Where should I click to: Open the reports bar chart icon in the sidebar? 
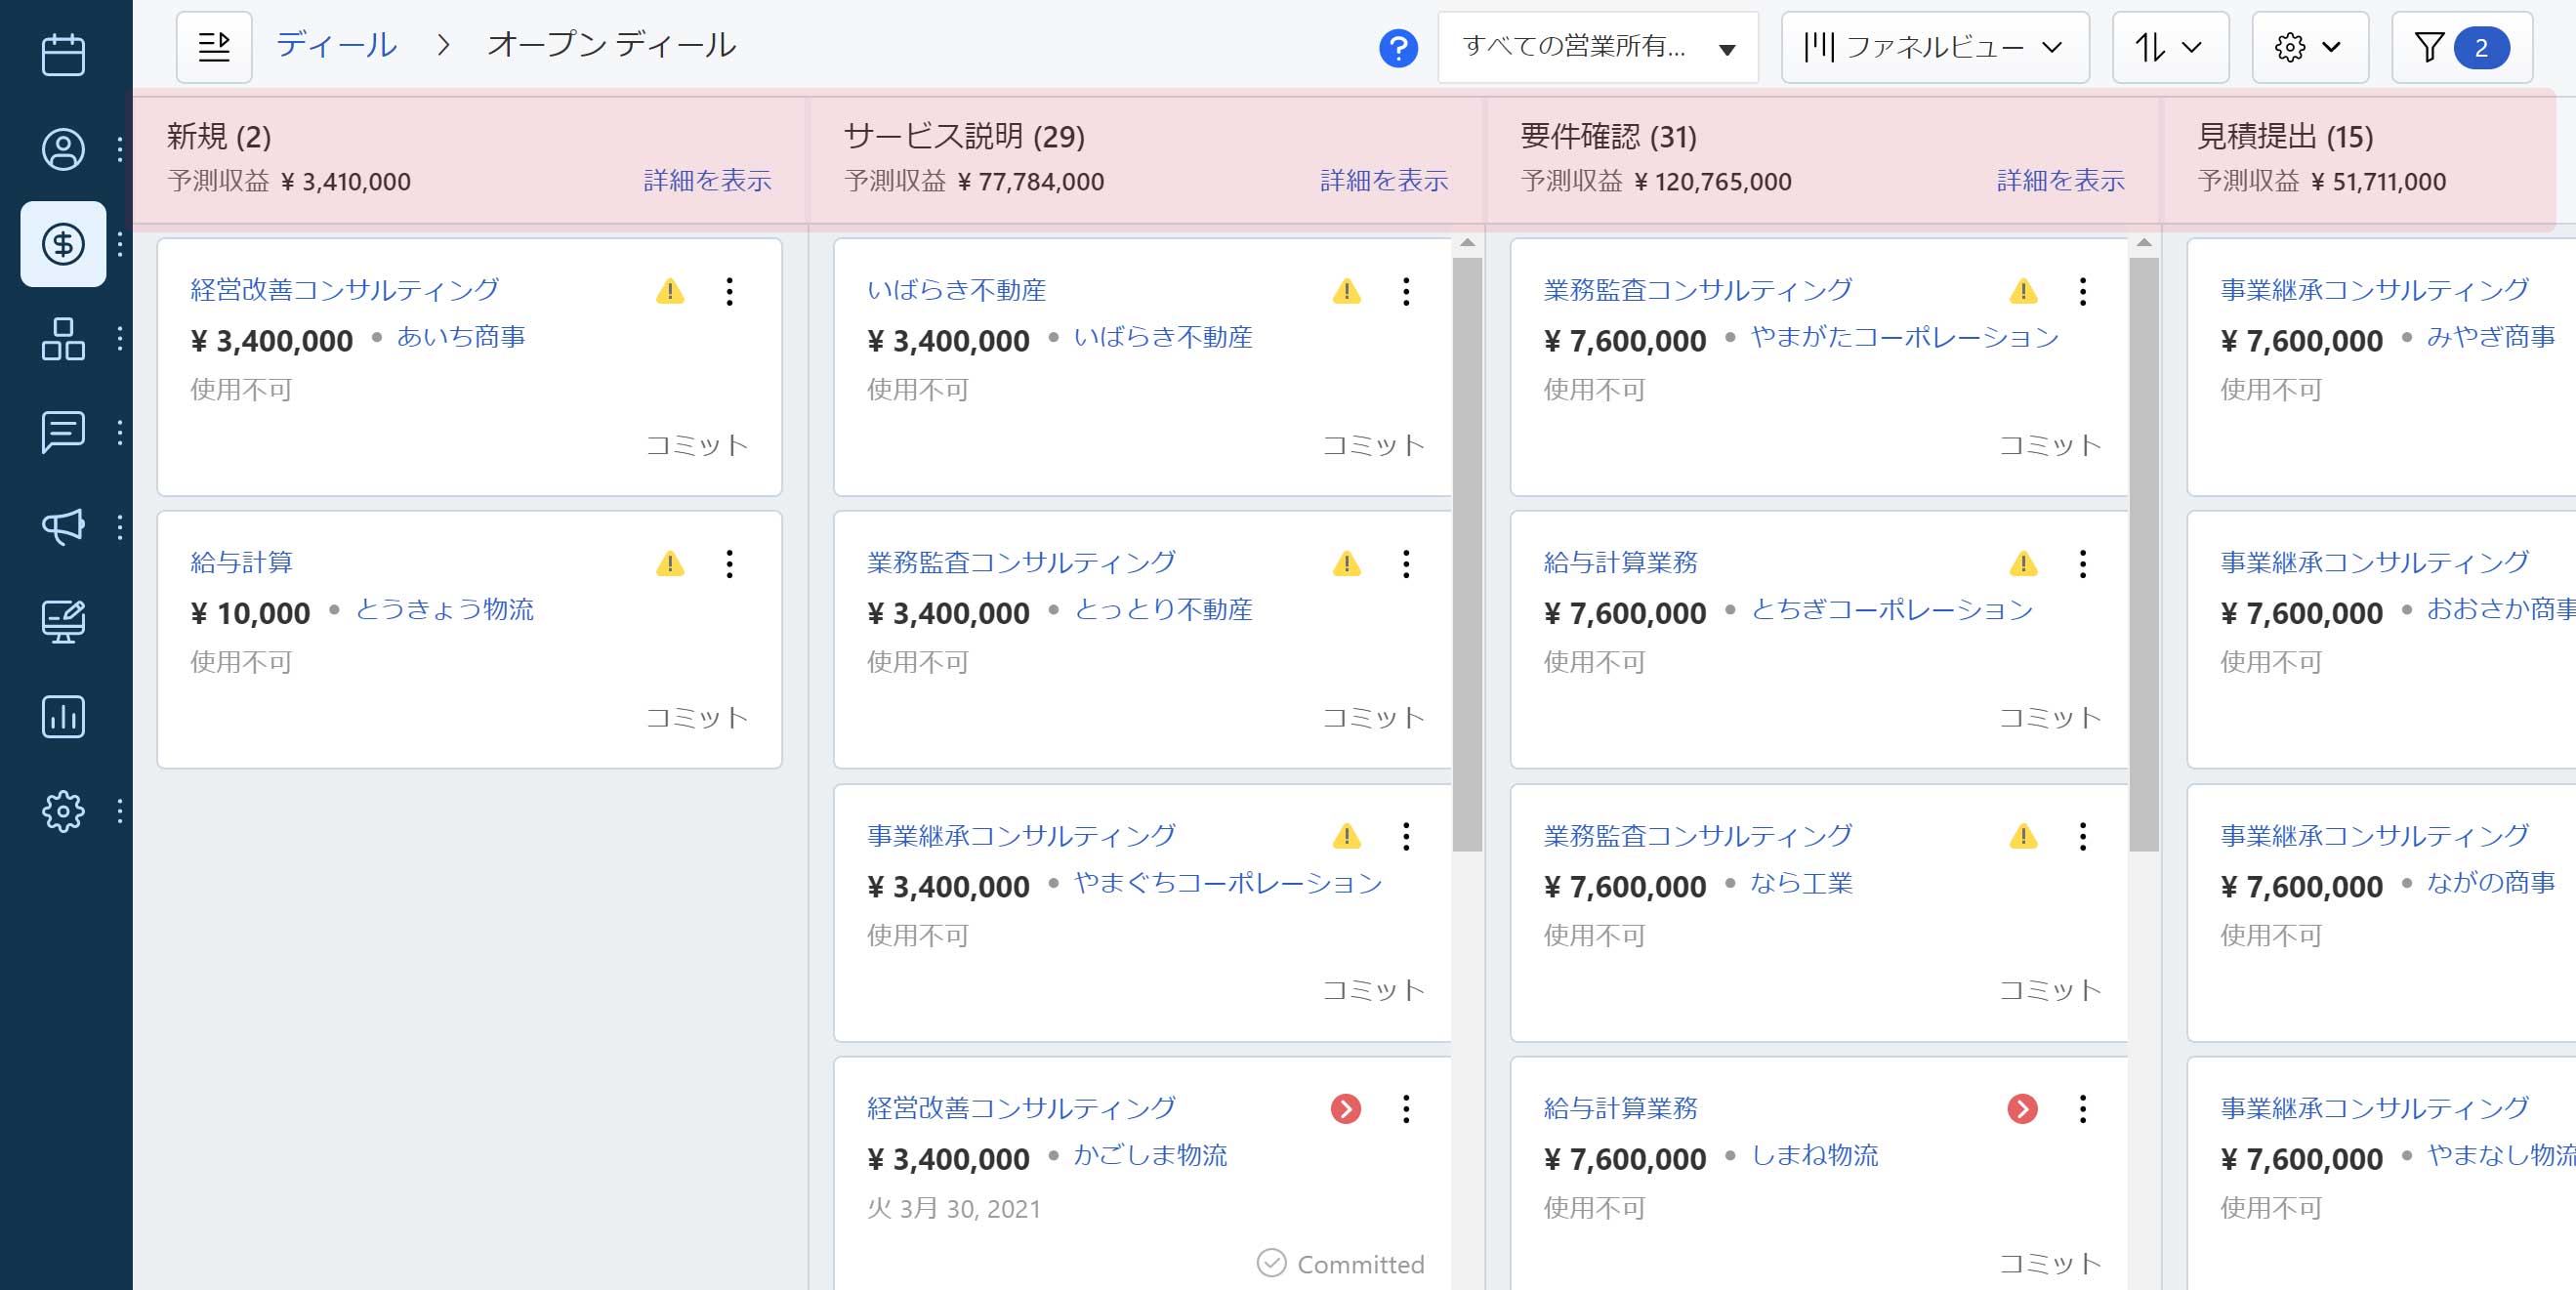pos(63,717)
